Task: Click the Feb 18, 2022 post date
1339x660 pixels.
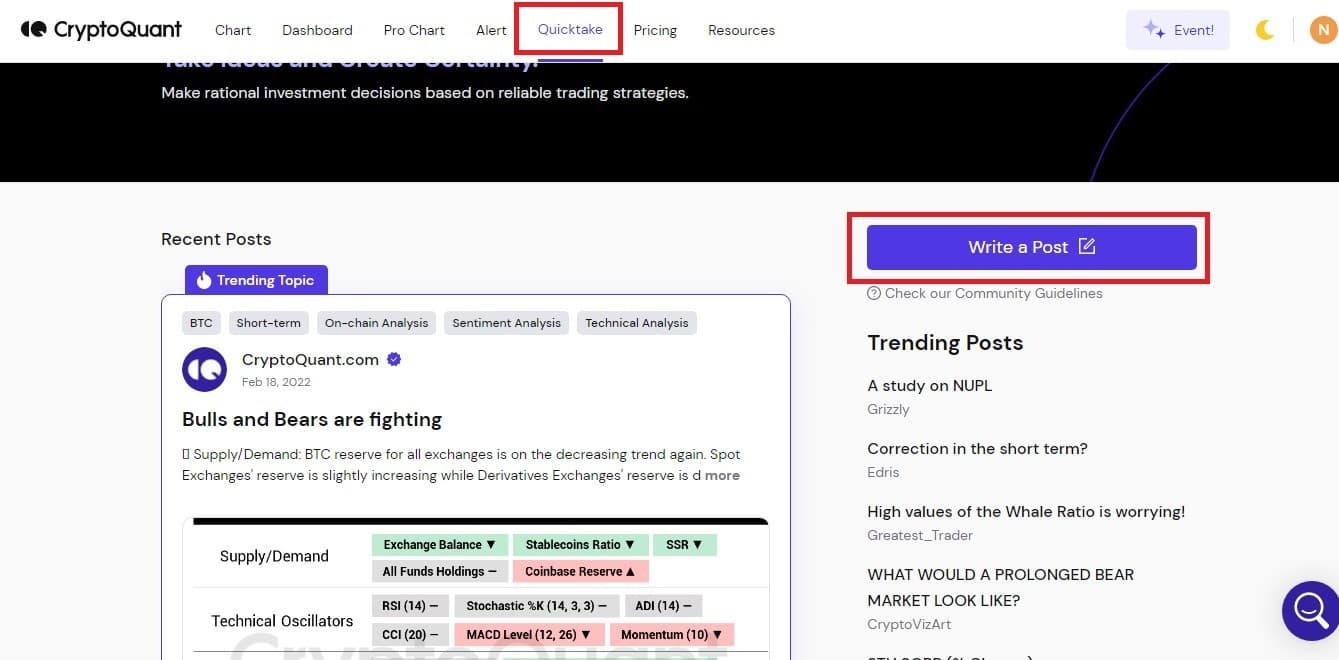Action: coord(276,382)
